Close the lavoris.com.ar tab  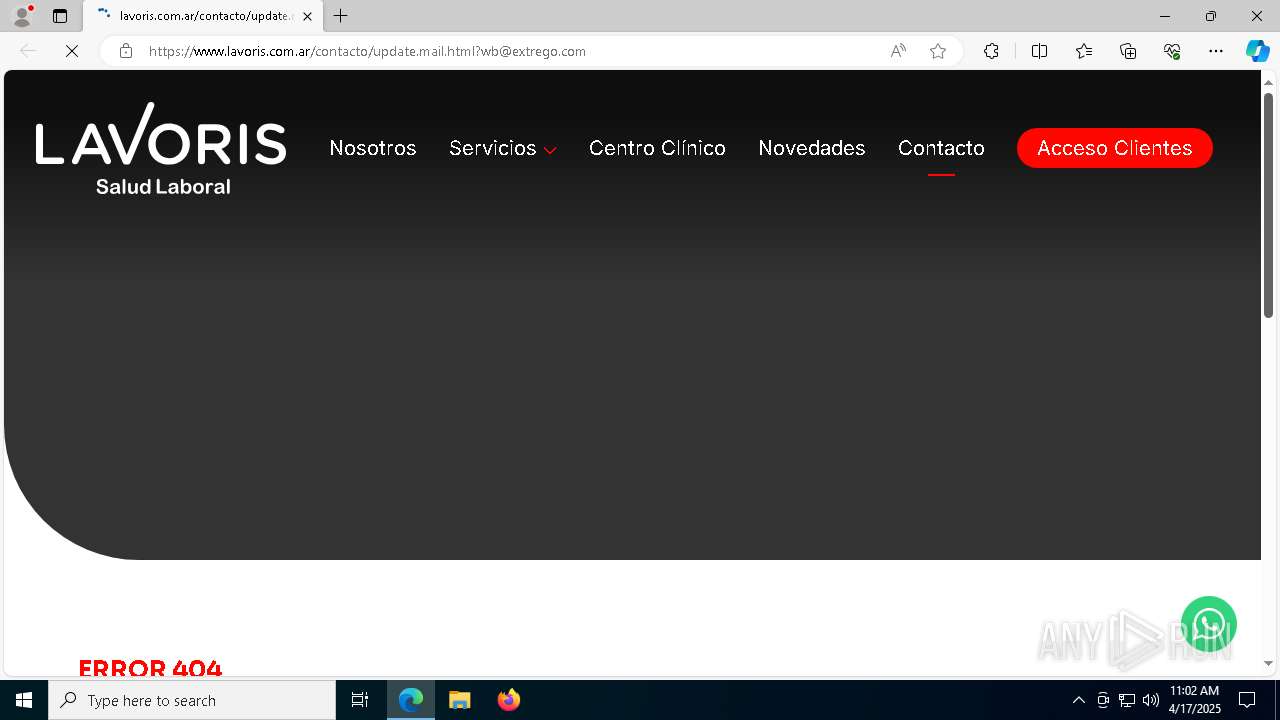tap(307, 16)
